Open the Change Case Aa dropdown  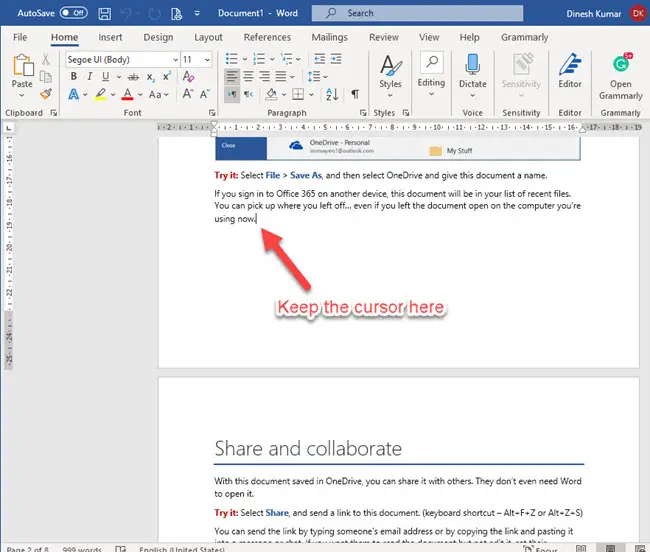[x=158, y=94]
